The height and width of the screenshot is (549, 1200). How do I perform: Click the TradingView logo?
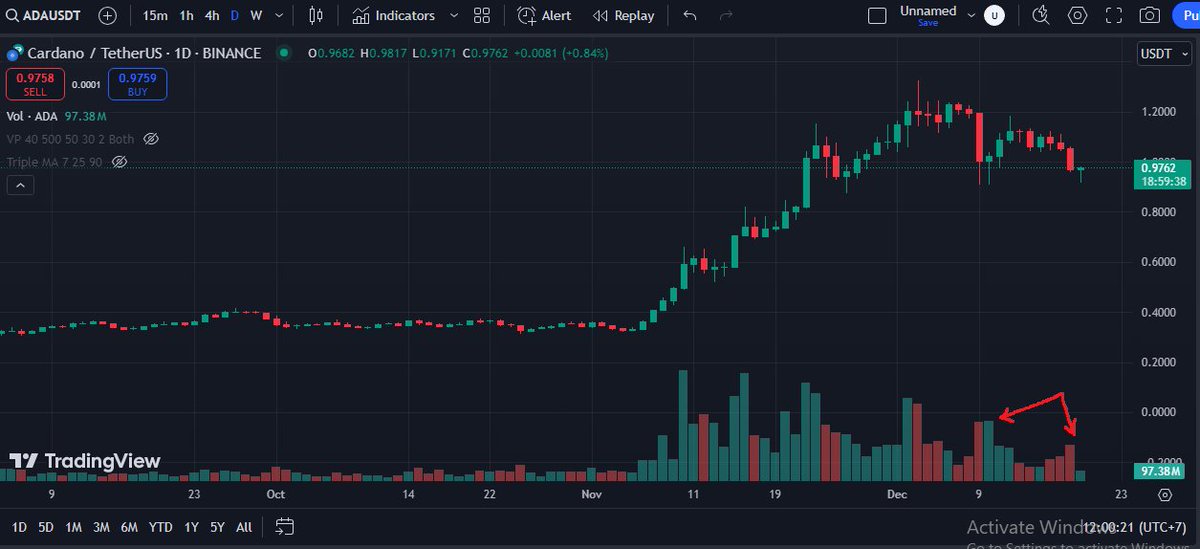point(85,461)
